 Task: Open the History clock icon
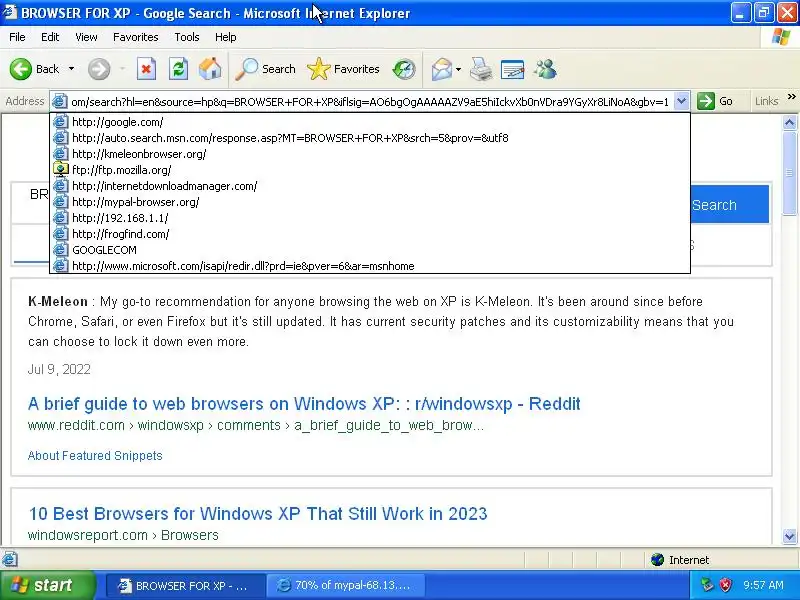click(404, 69)
